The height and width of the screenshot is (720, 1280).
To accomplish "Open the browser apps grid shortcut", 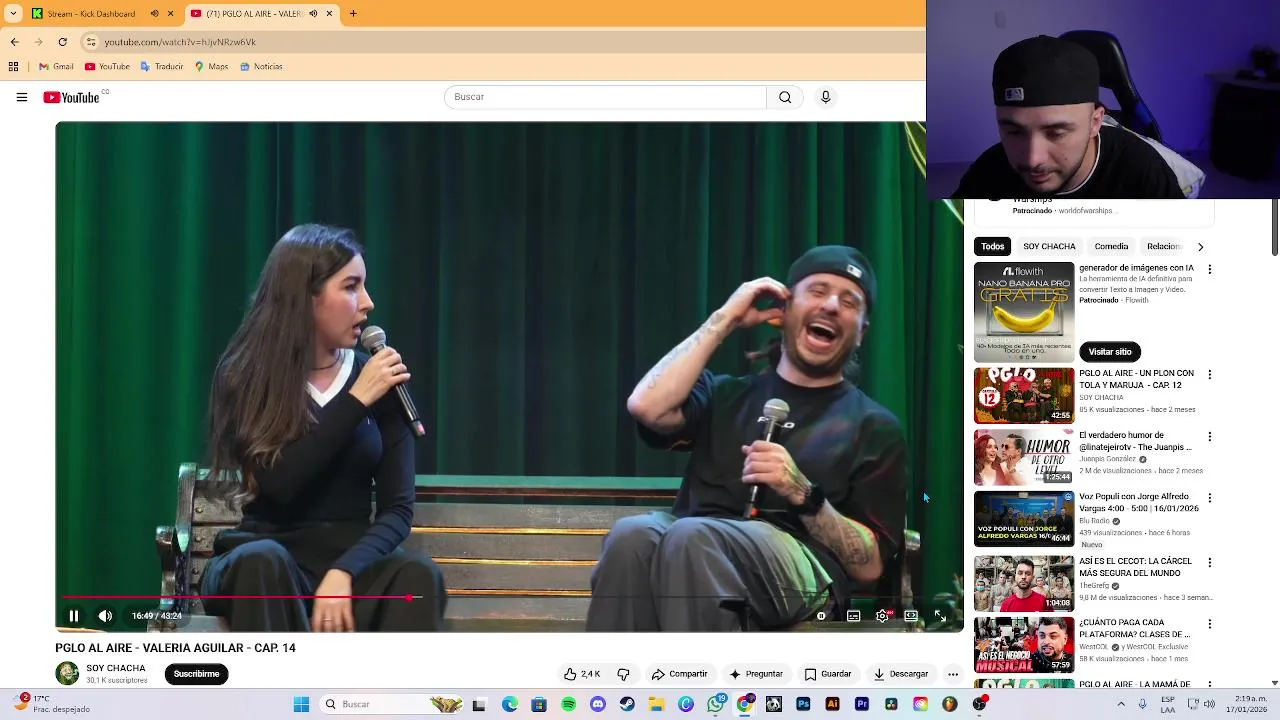I will coord(13,67).
